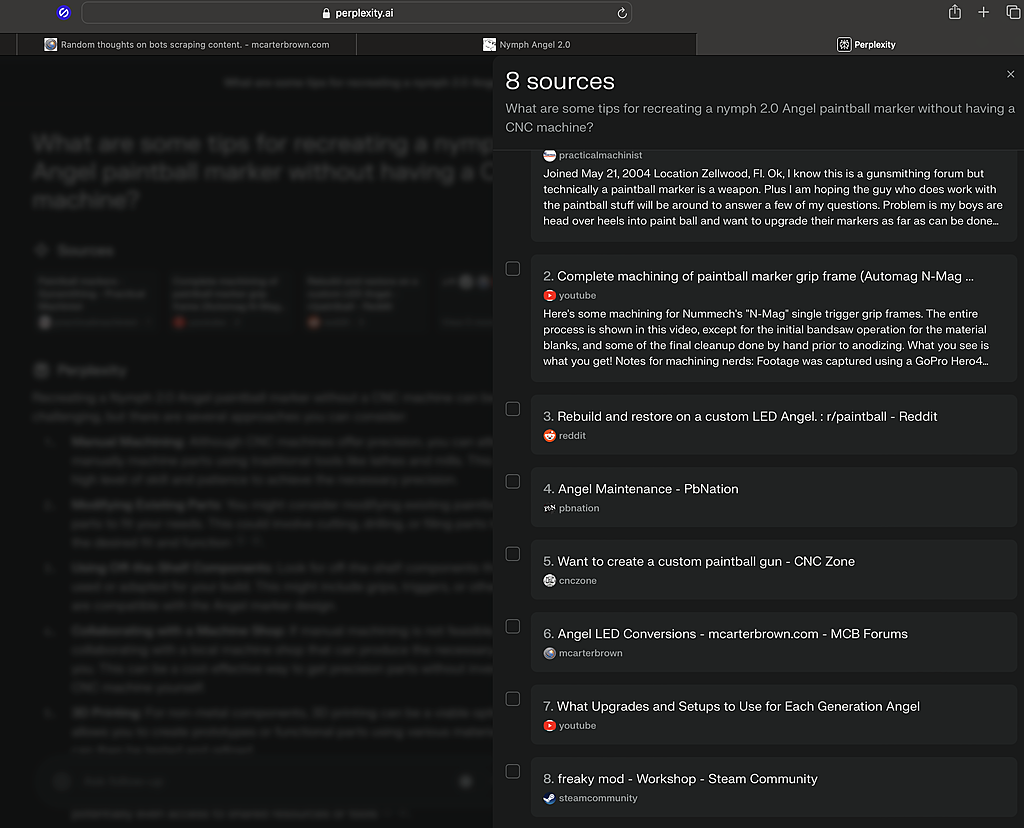Viewport: 1024px width, 828px height.
Task: Click the reload page icon in address bar
Action: (x=622, y=13)
